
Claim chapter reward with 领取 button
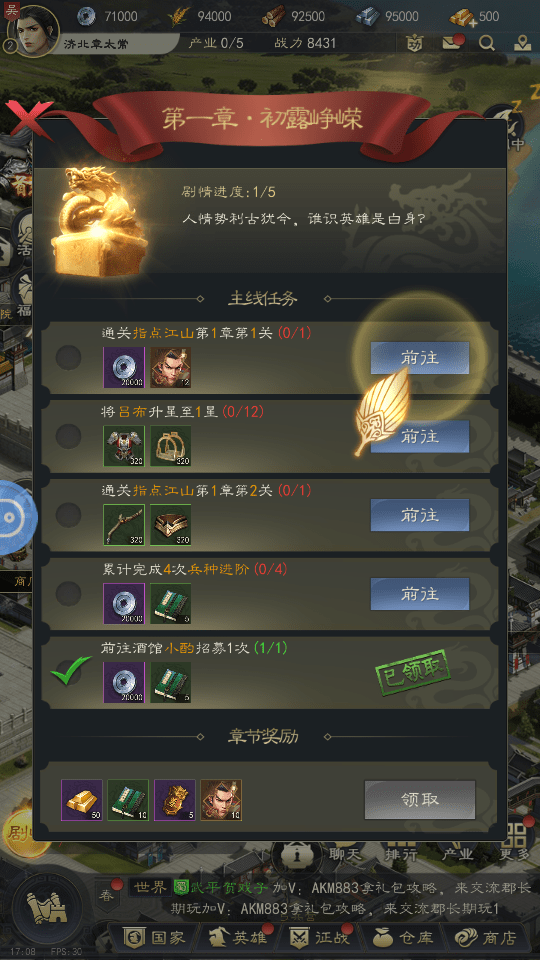point(420,800)
